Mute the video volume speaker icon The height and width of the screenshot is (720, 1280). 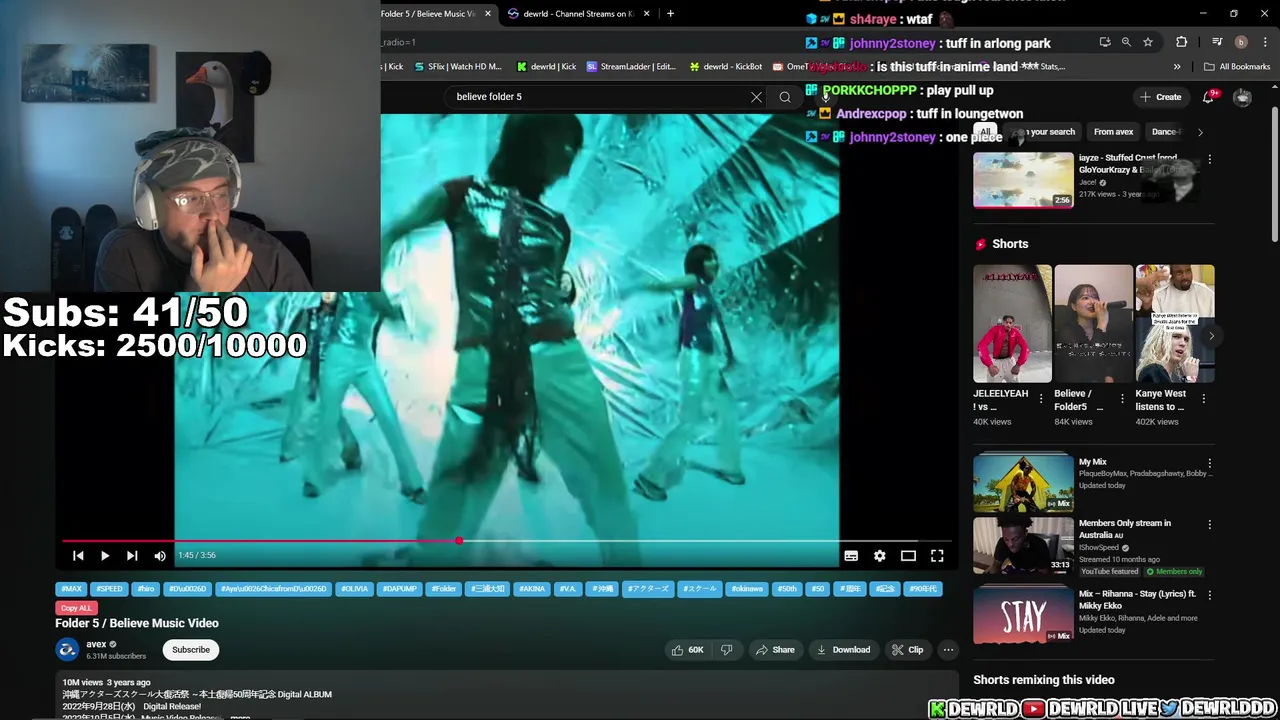160,555
